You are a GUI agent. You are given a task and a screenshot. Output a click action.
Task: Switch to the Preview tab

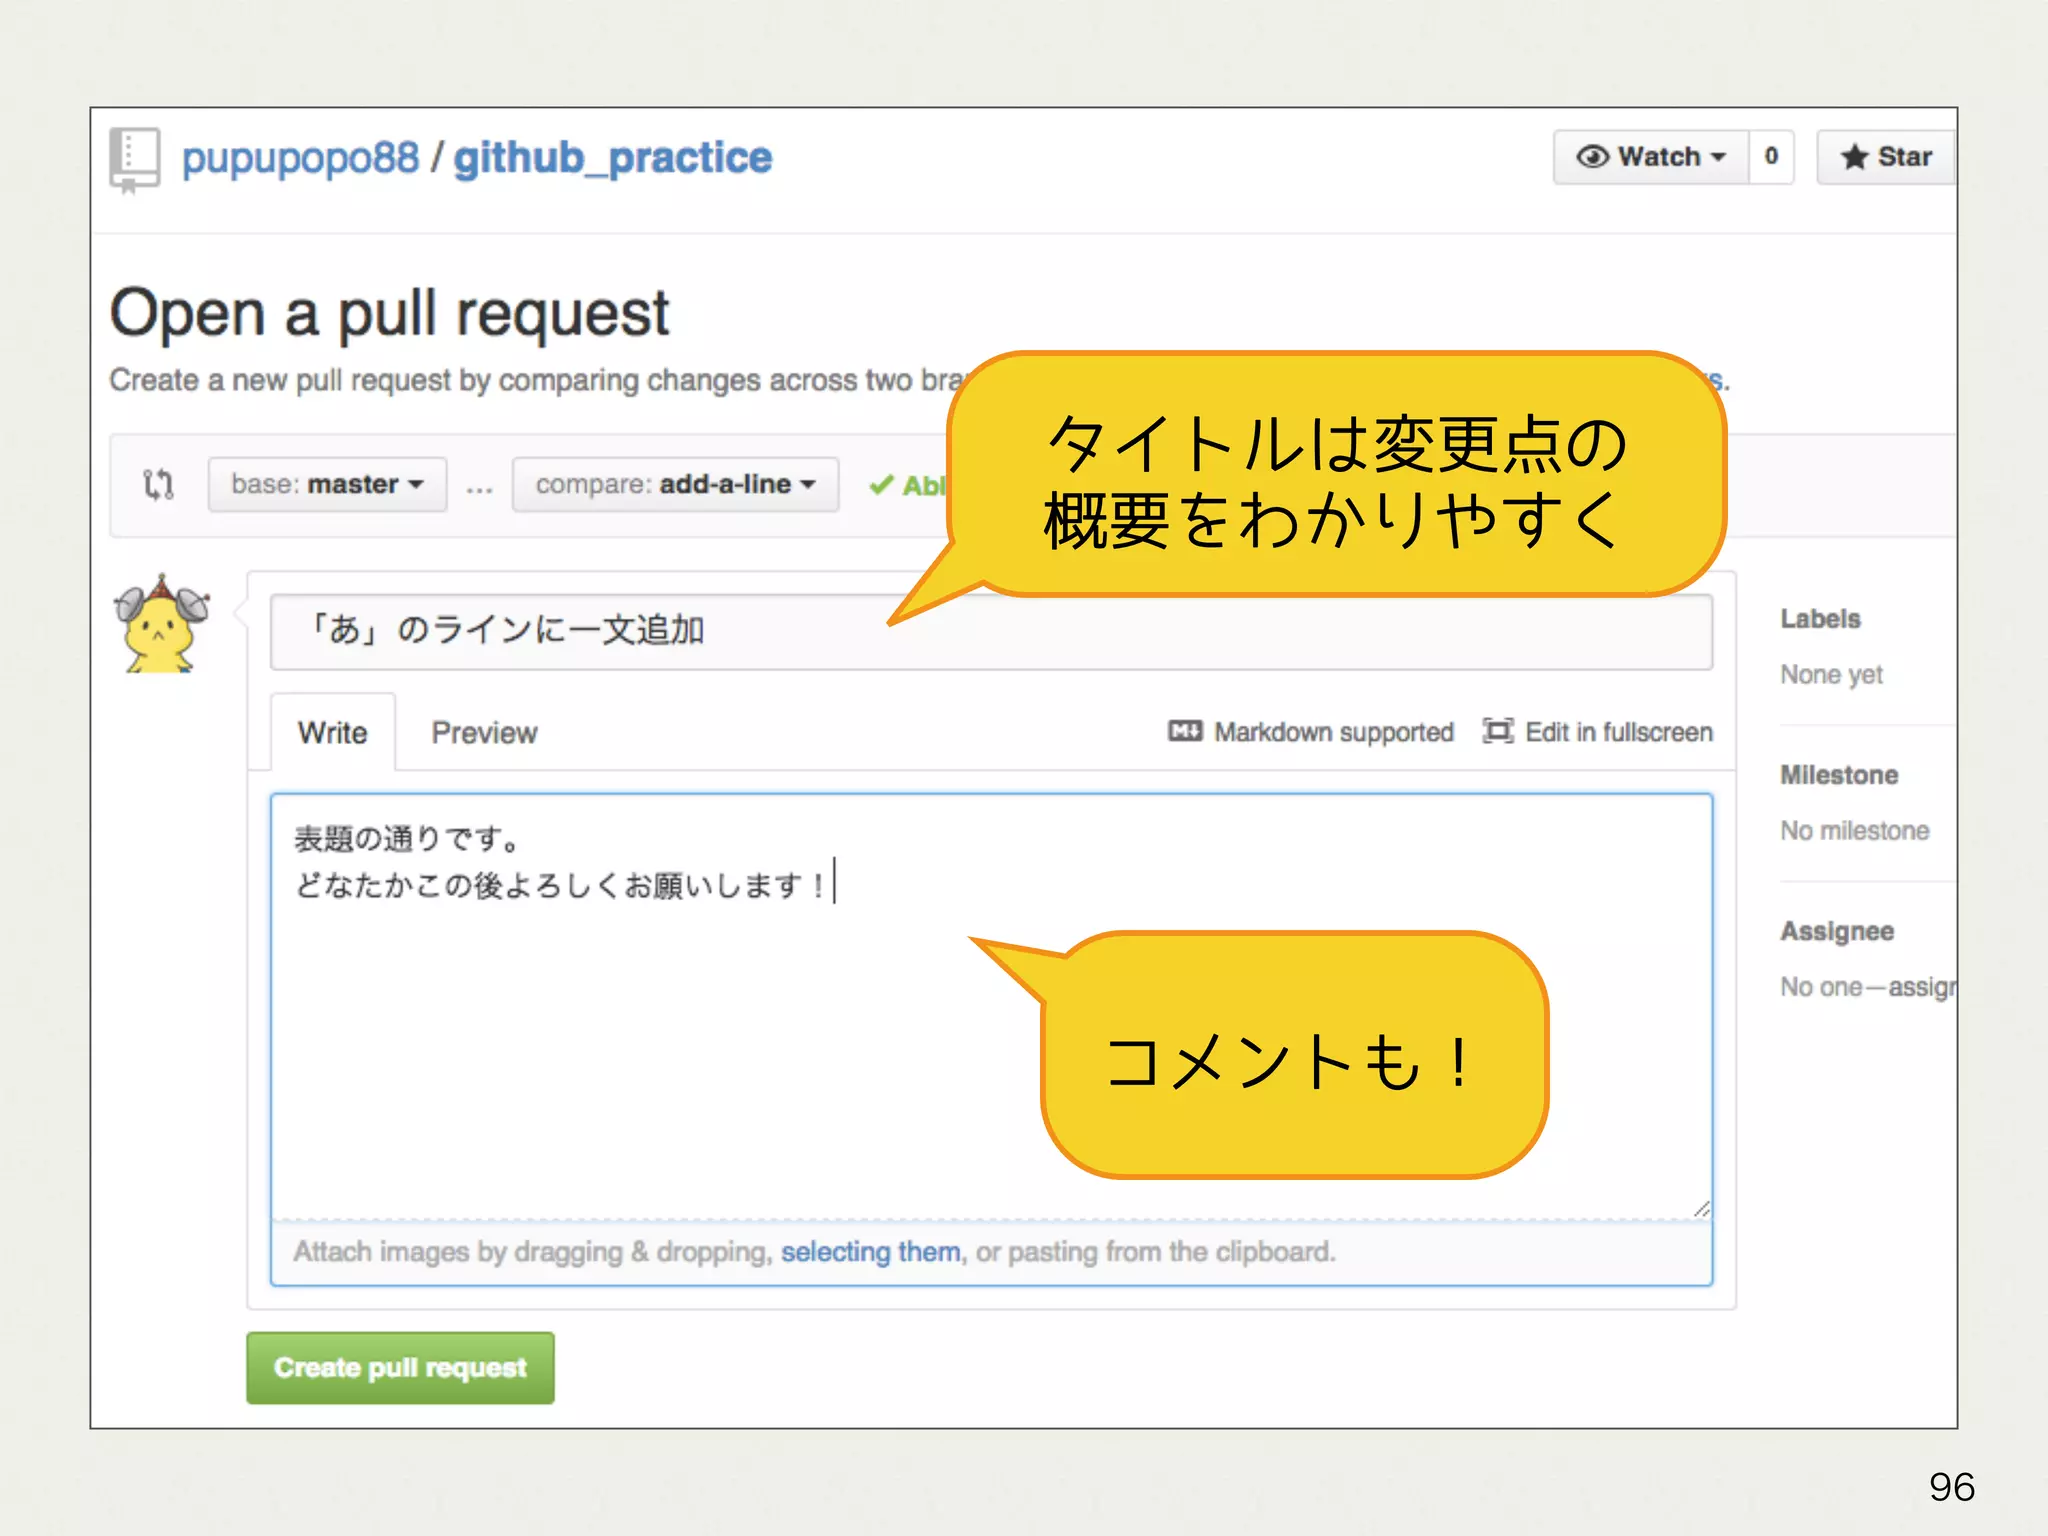(484, 732)
